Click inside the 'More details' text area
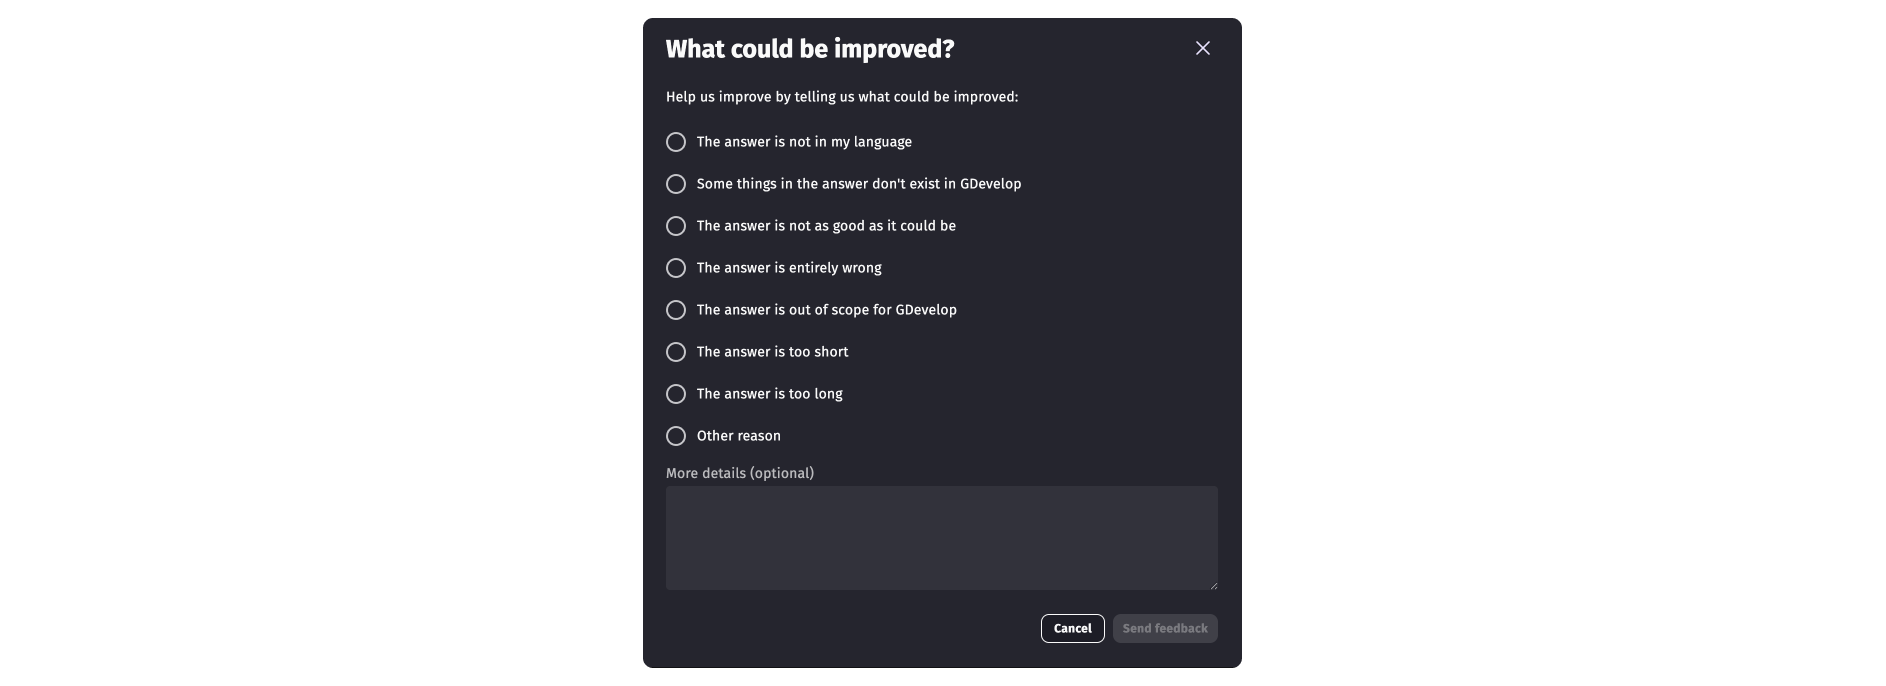The width and height of the screenshot is (1886, 686). [x=941, y=537]
